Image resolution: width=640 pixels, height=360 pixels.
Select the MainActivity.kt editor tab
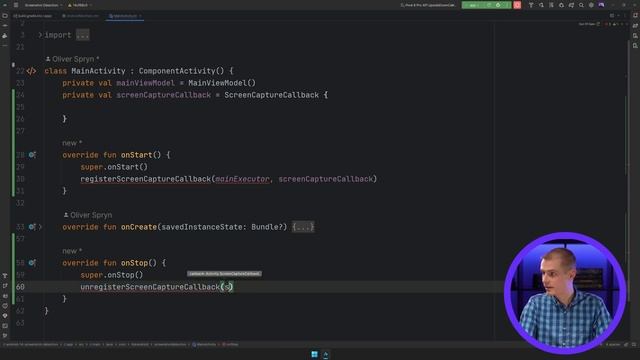pos(123,16)
